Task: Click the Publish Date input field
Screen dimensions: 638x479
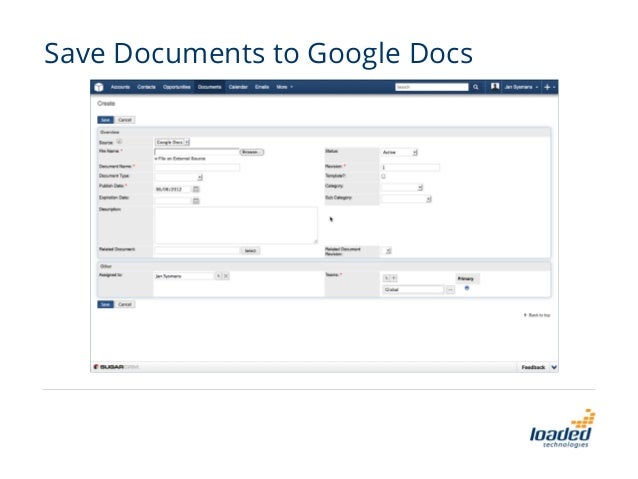Action: (173, 189)
